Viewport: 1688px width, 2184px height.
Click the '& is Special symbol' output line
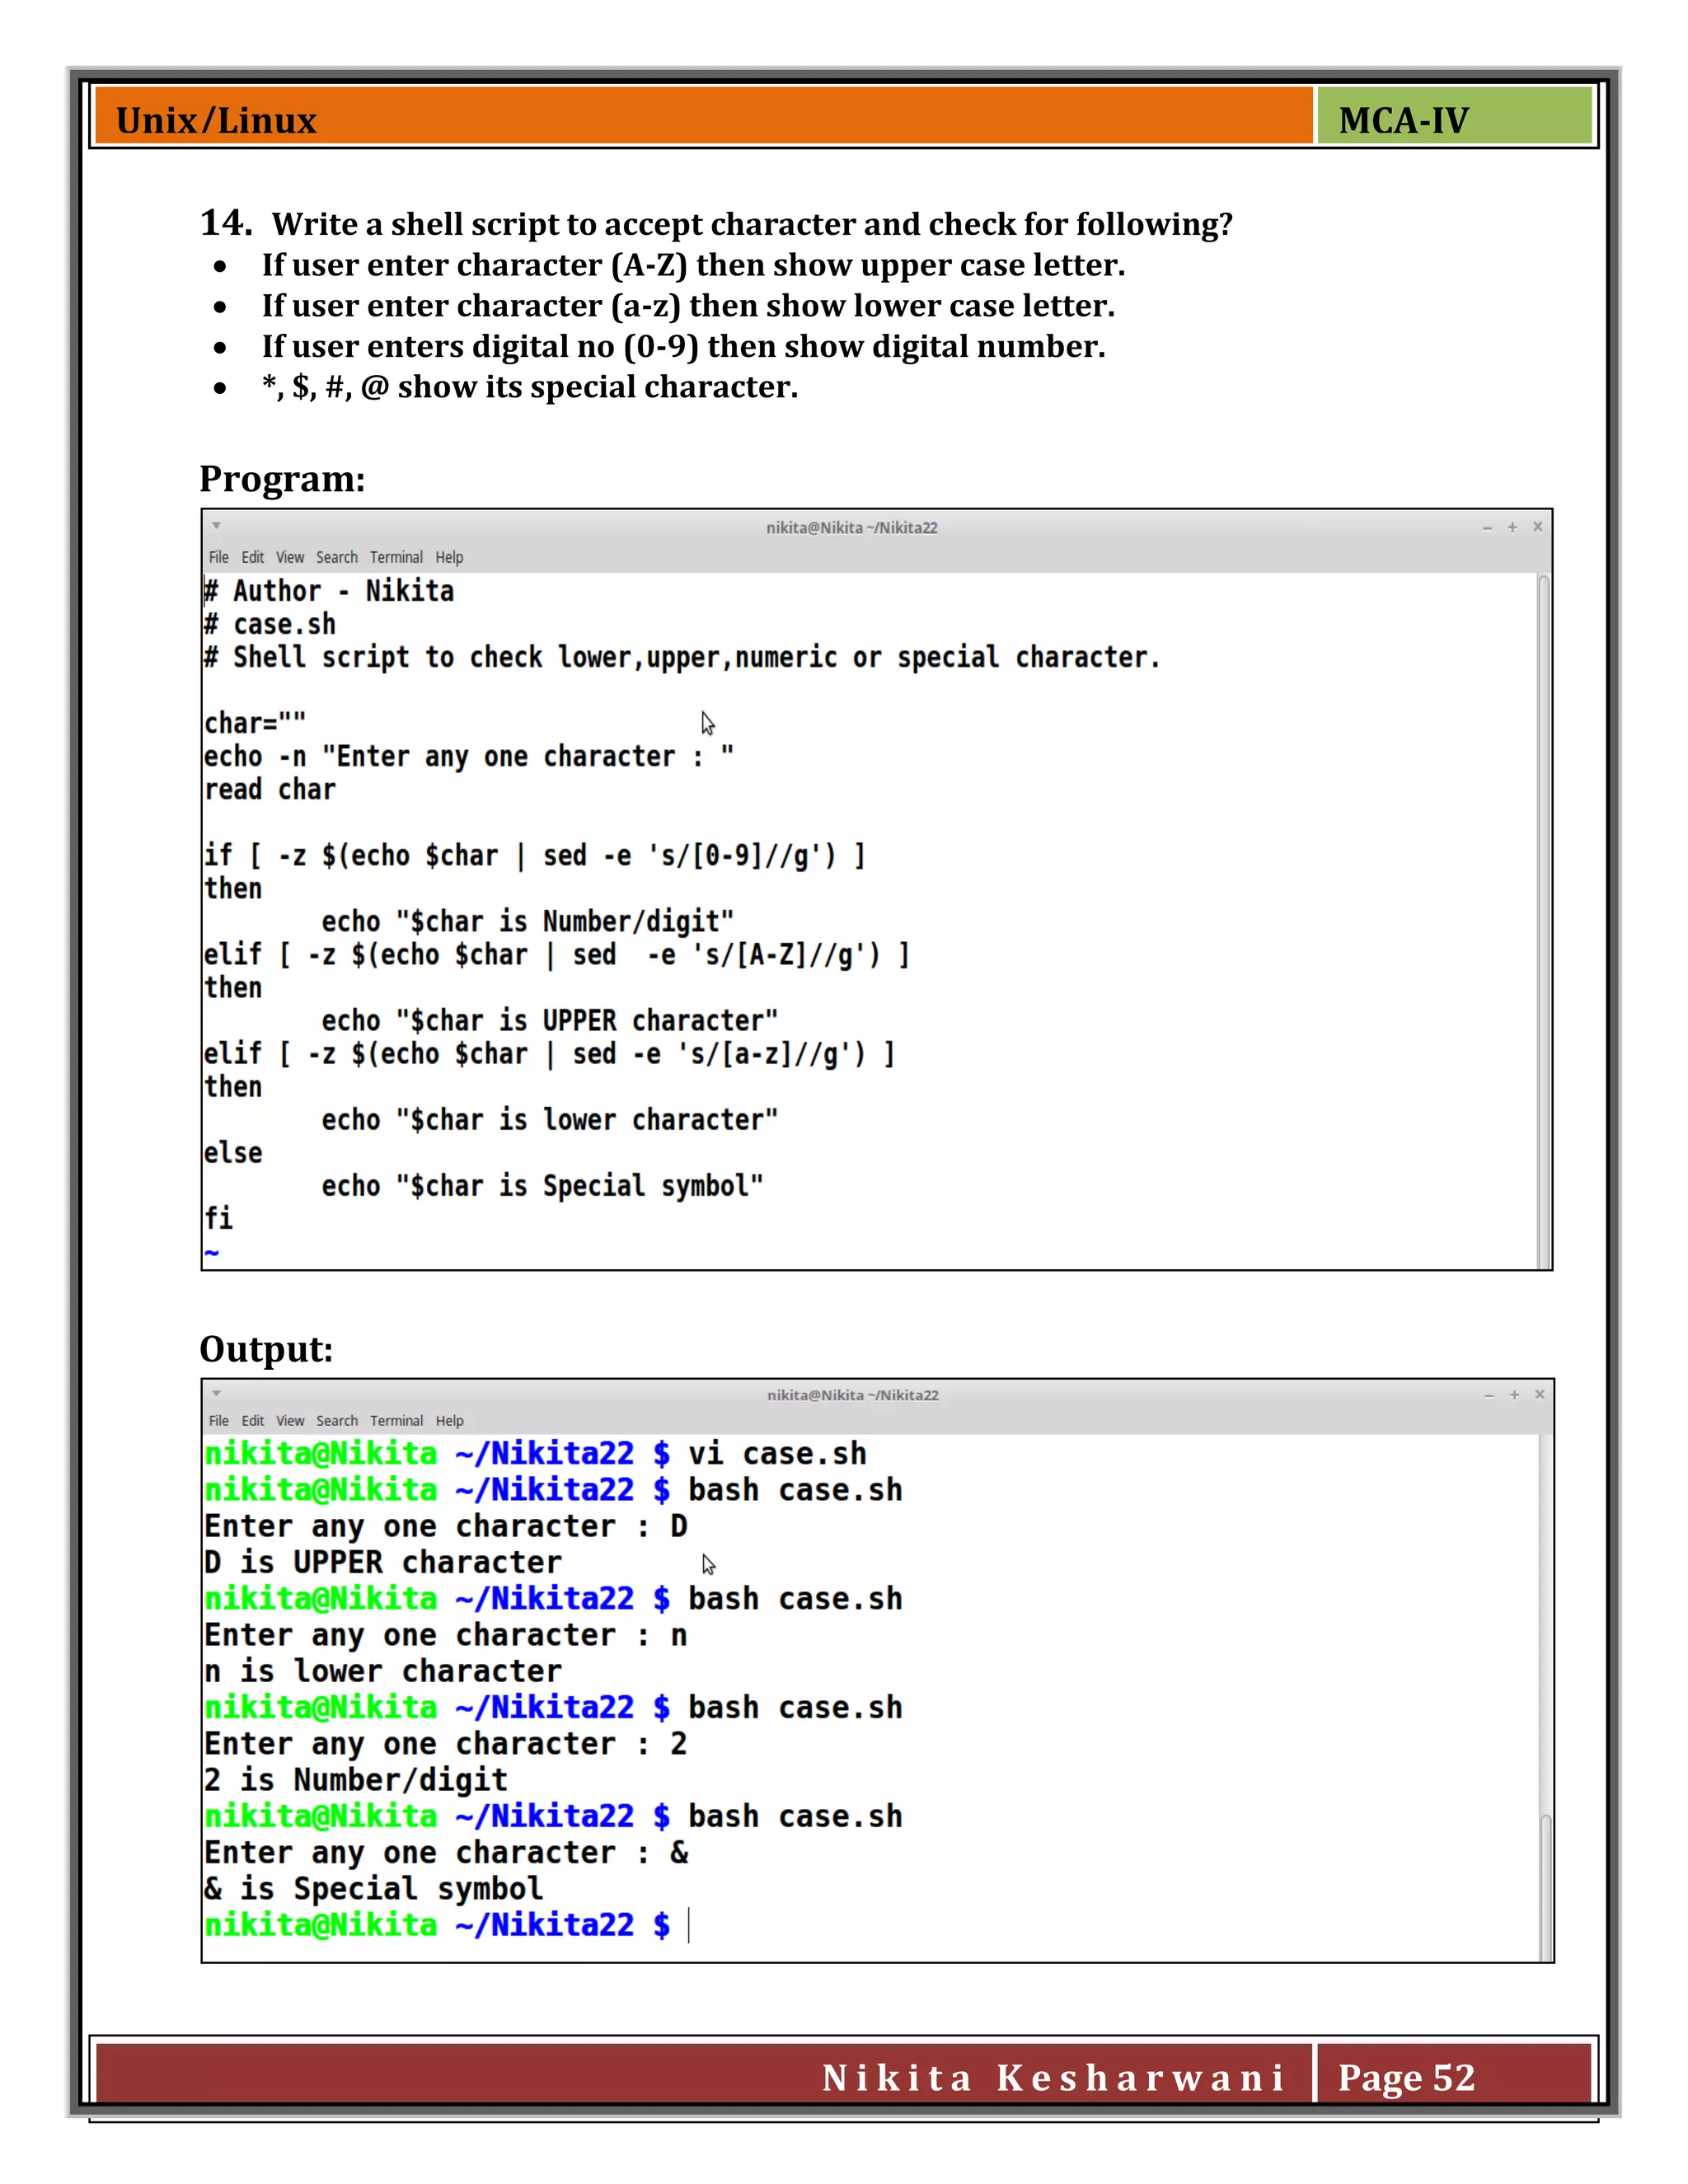click(x=374, y=1888)
